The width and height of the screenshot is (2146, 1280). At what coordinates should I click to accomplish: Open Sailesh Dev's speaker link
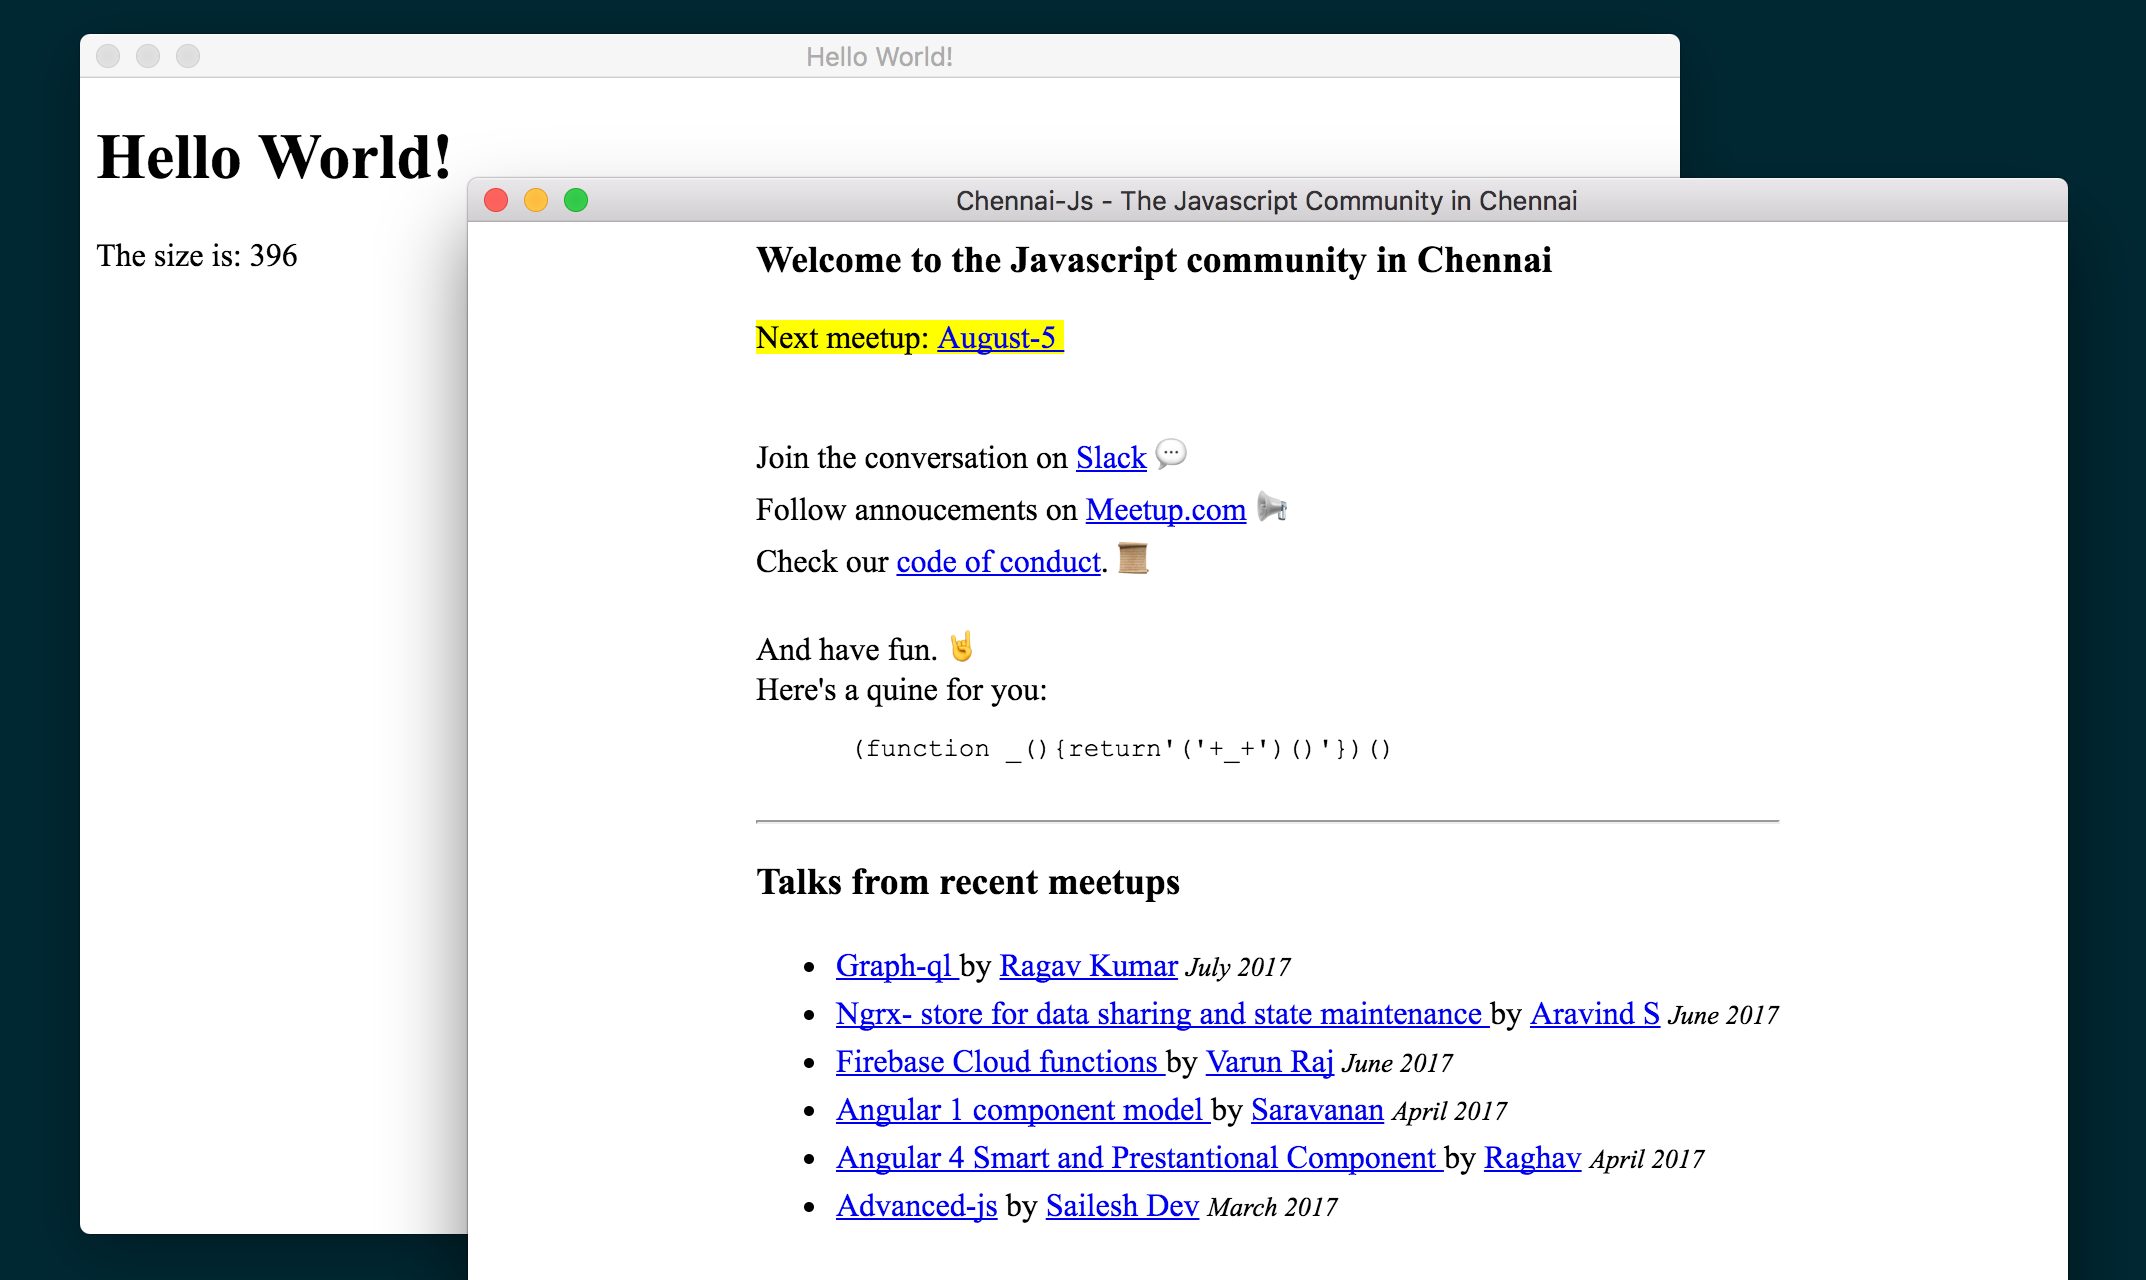tap(1121, 1206)
